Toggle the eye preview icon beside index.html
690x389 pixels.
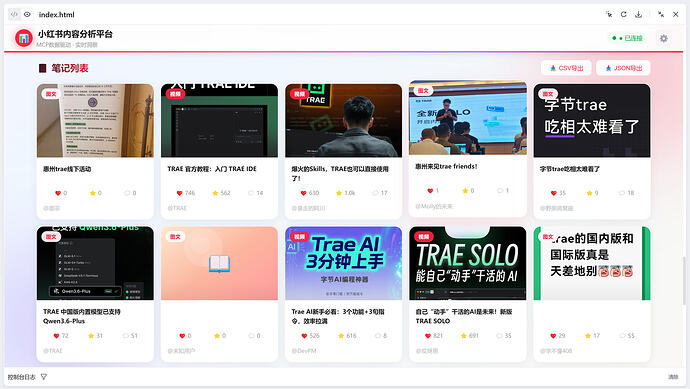[27, 15]
